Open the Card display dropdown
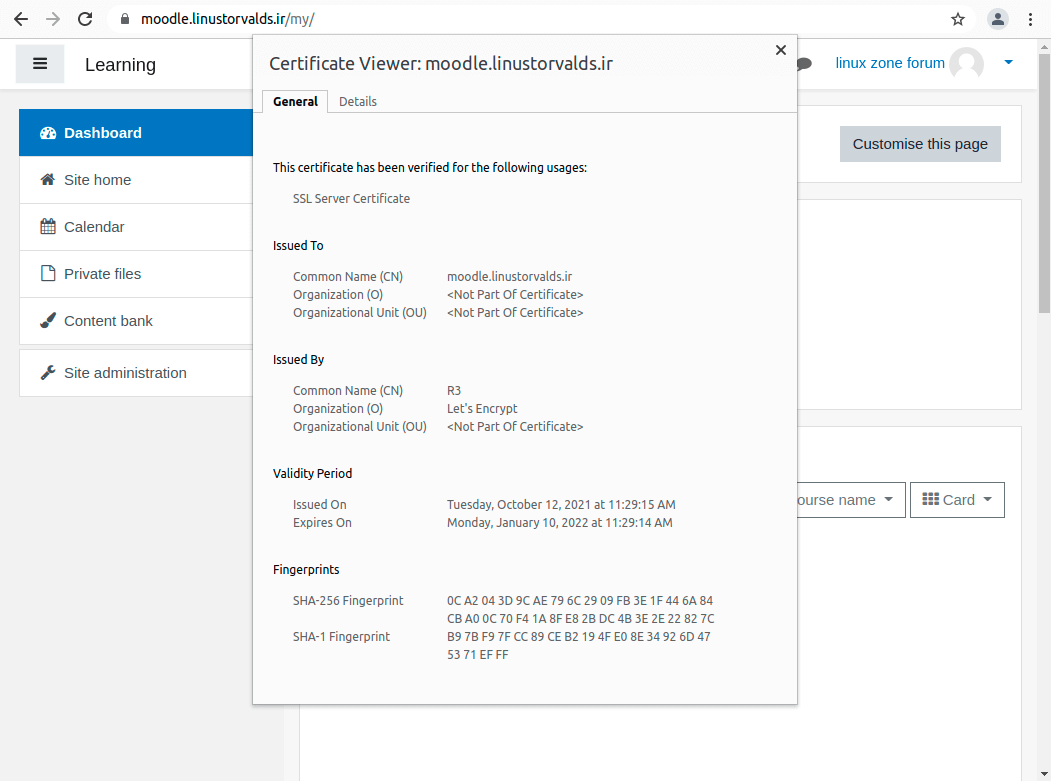The height and width of the screenshot is (781, 1051). 956,500
